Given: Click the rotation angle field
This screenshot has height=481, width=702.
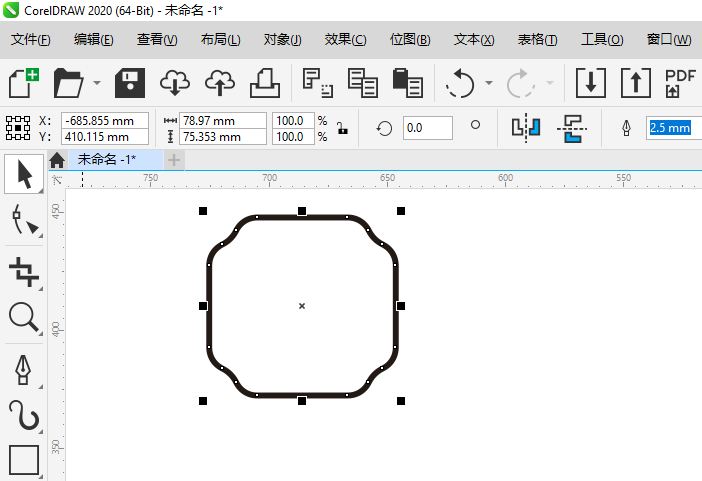Looking at the screenshot, I should [x=428, y=128].
